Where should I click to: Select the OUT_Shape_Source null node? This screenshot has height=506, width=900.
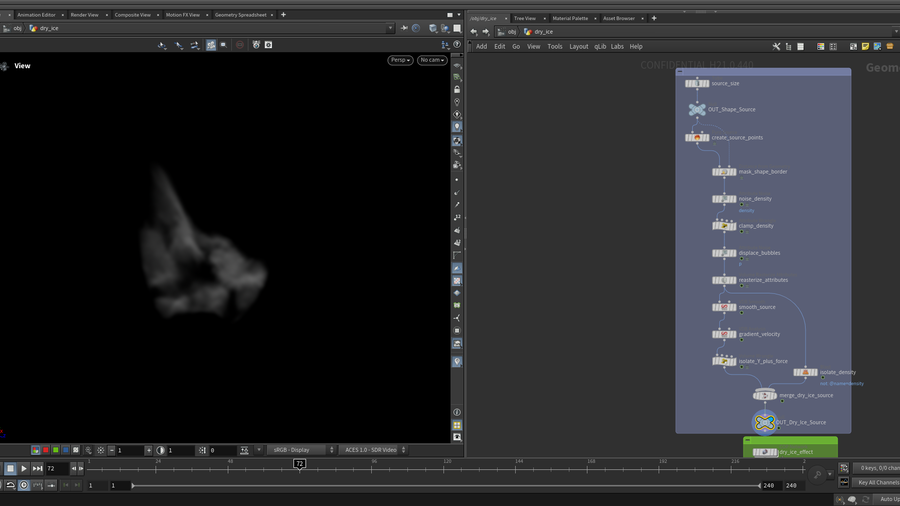697,110
